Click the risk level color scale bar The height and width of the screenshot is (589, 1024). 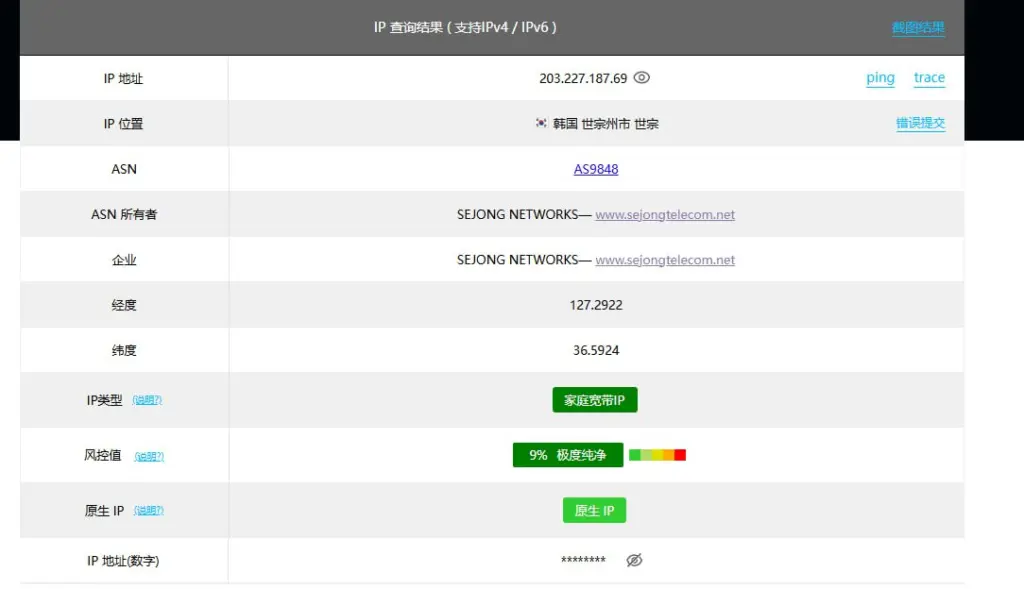657,455
